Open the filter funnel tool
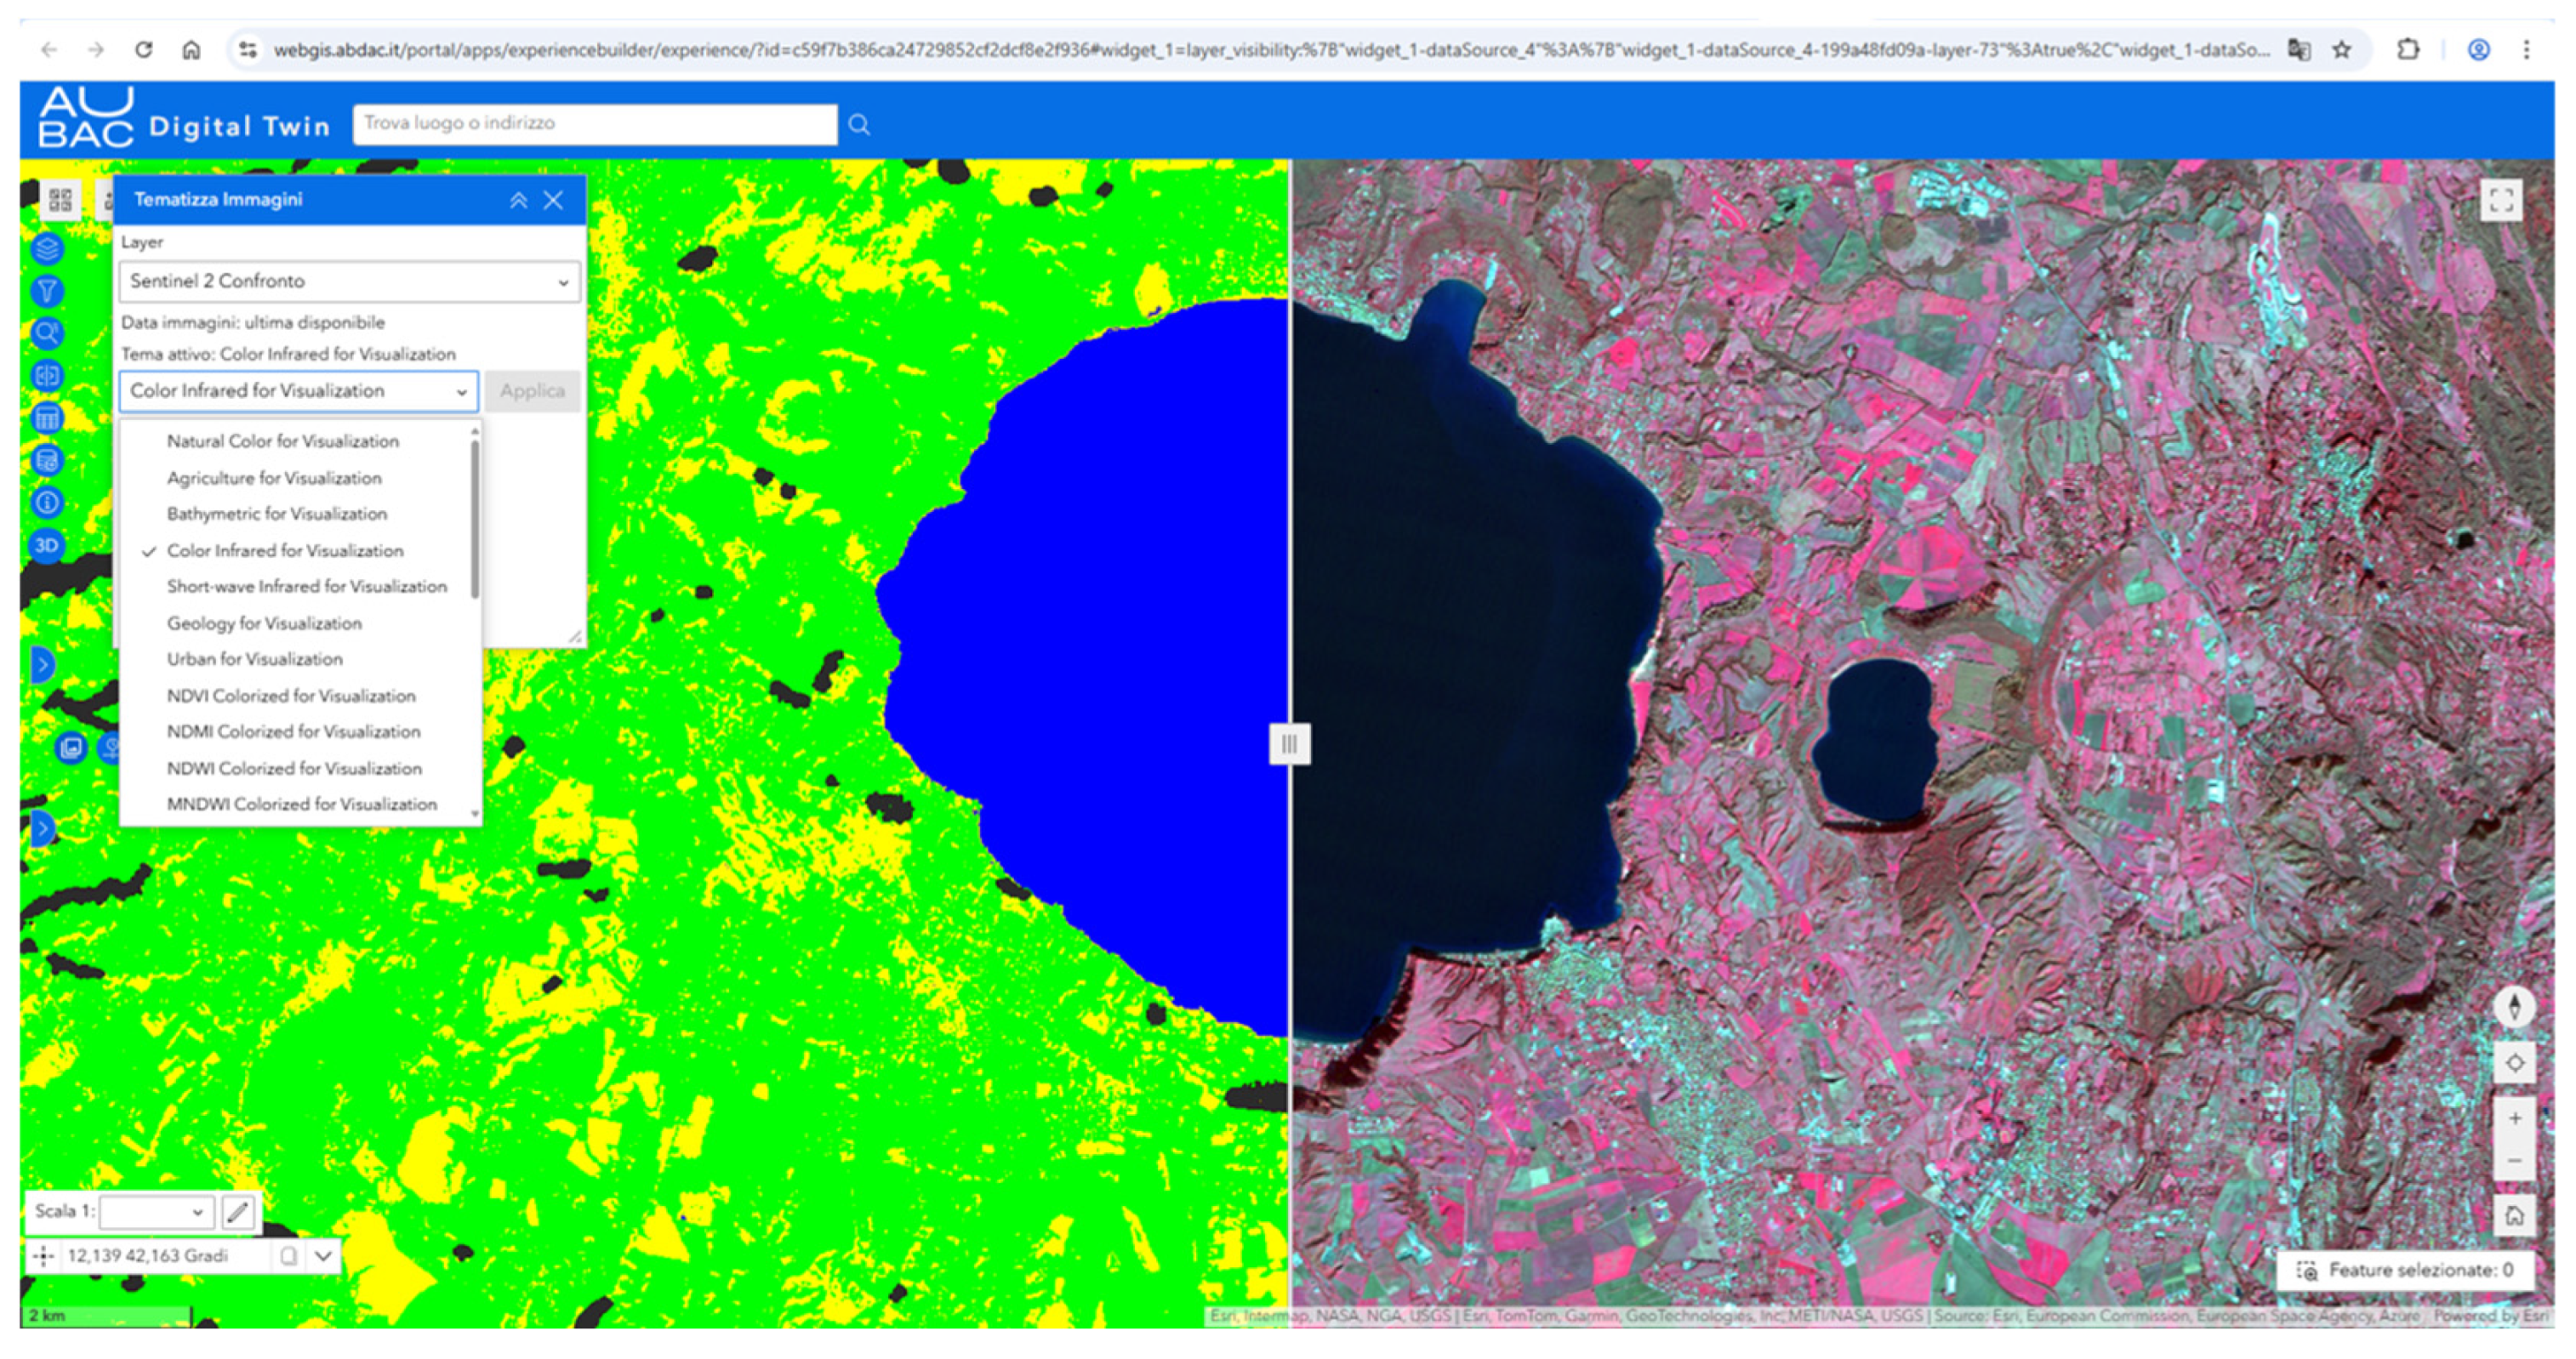The image size is (2576, 1359). (47, 291)
